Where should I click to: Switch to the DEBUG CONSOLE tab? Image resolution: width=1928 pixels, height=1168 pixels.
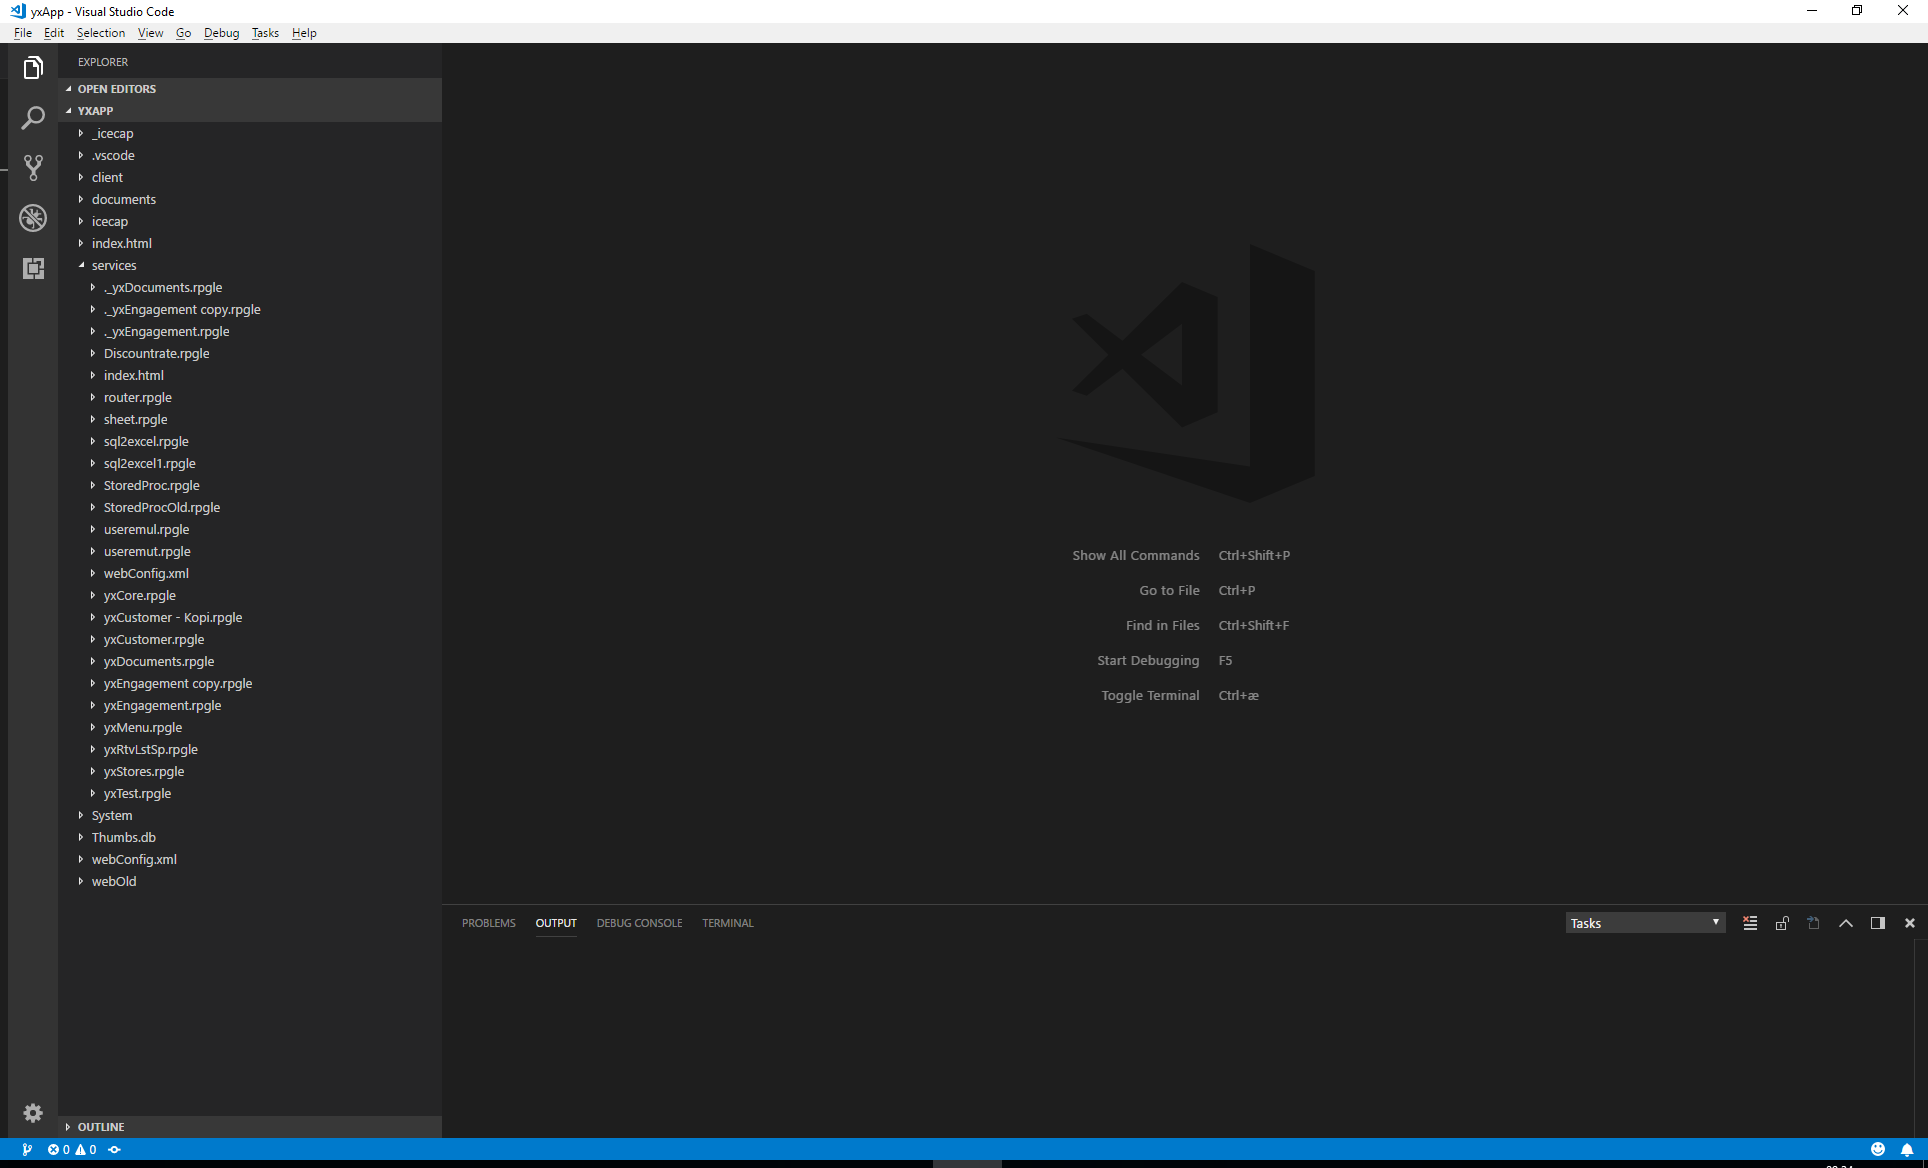coord(639,922)
